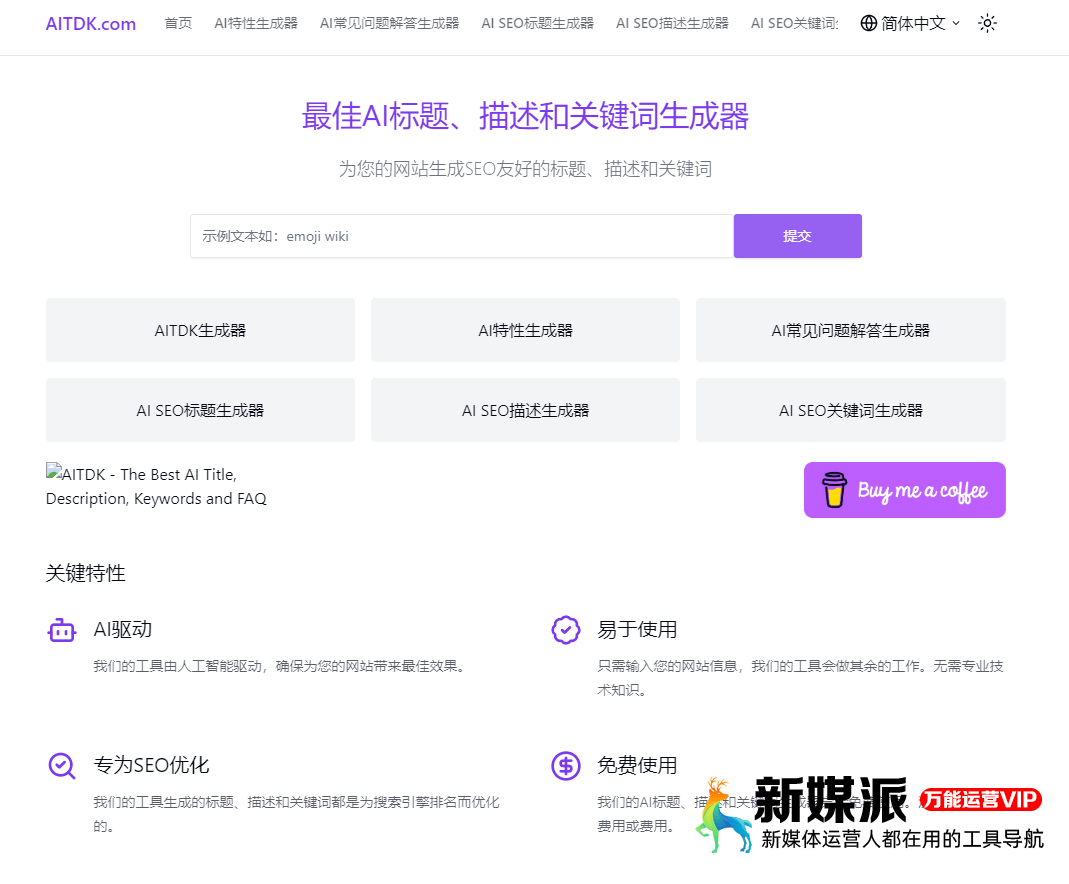Go to AI SEO标题生成器 in top navigation

(537, 23)
